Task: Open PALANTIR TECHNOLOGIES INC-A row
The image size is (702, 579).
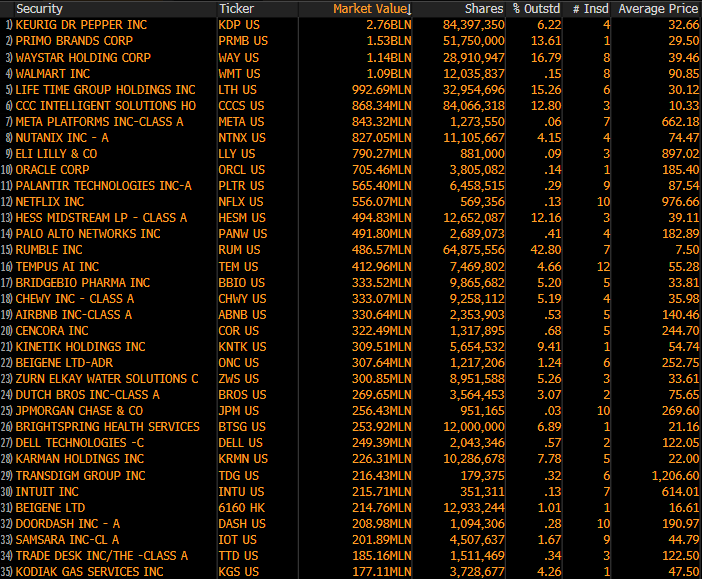Action: coord(103,186)
